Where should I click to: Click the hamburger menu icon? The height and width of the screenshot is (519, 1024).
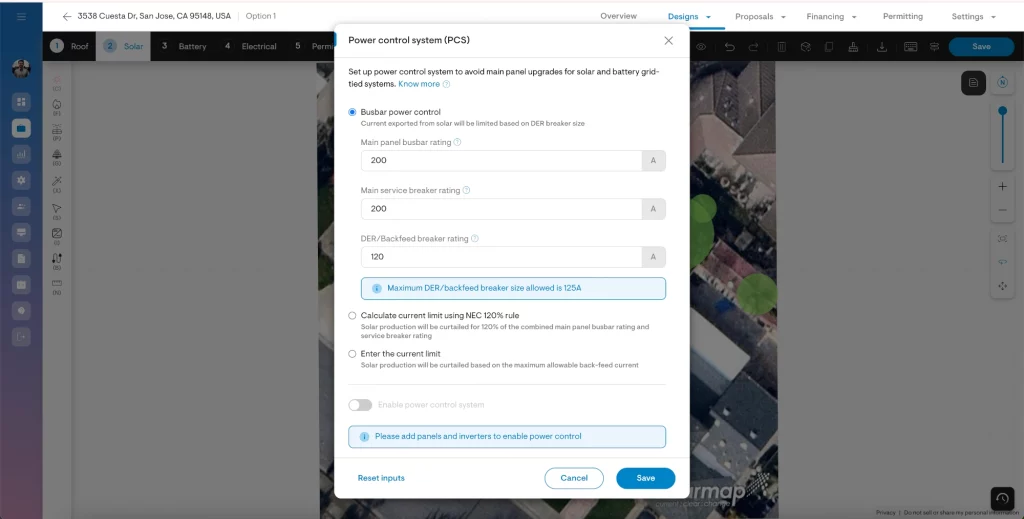(21, 17)
